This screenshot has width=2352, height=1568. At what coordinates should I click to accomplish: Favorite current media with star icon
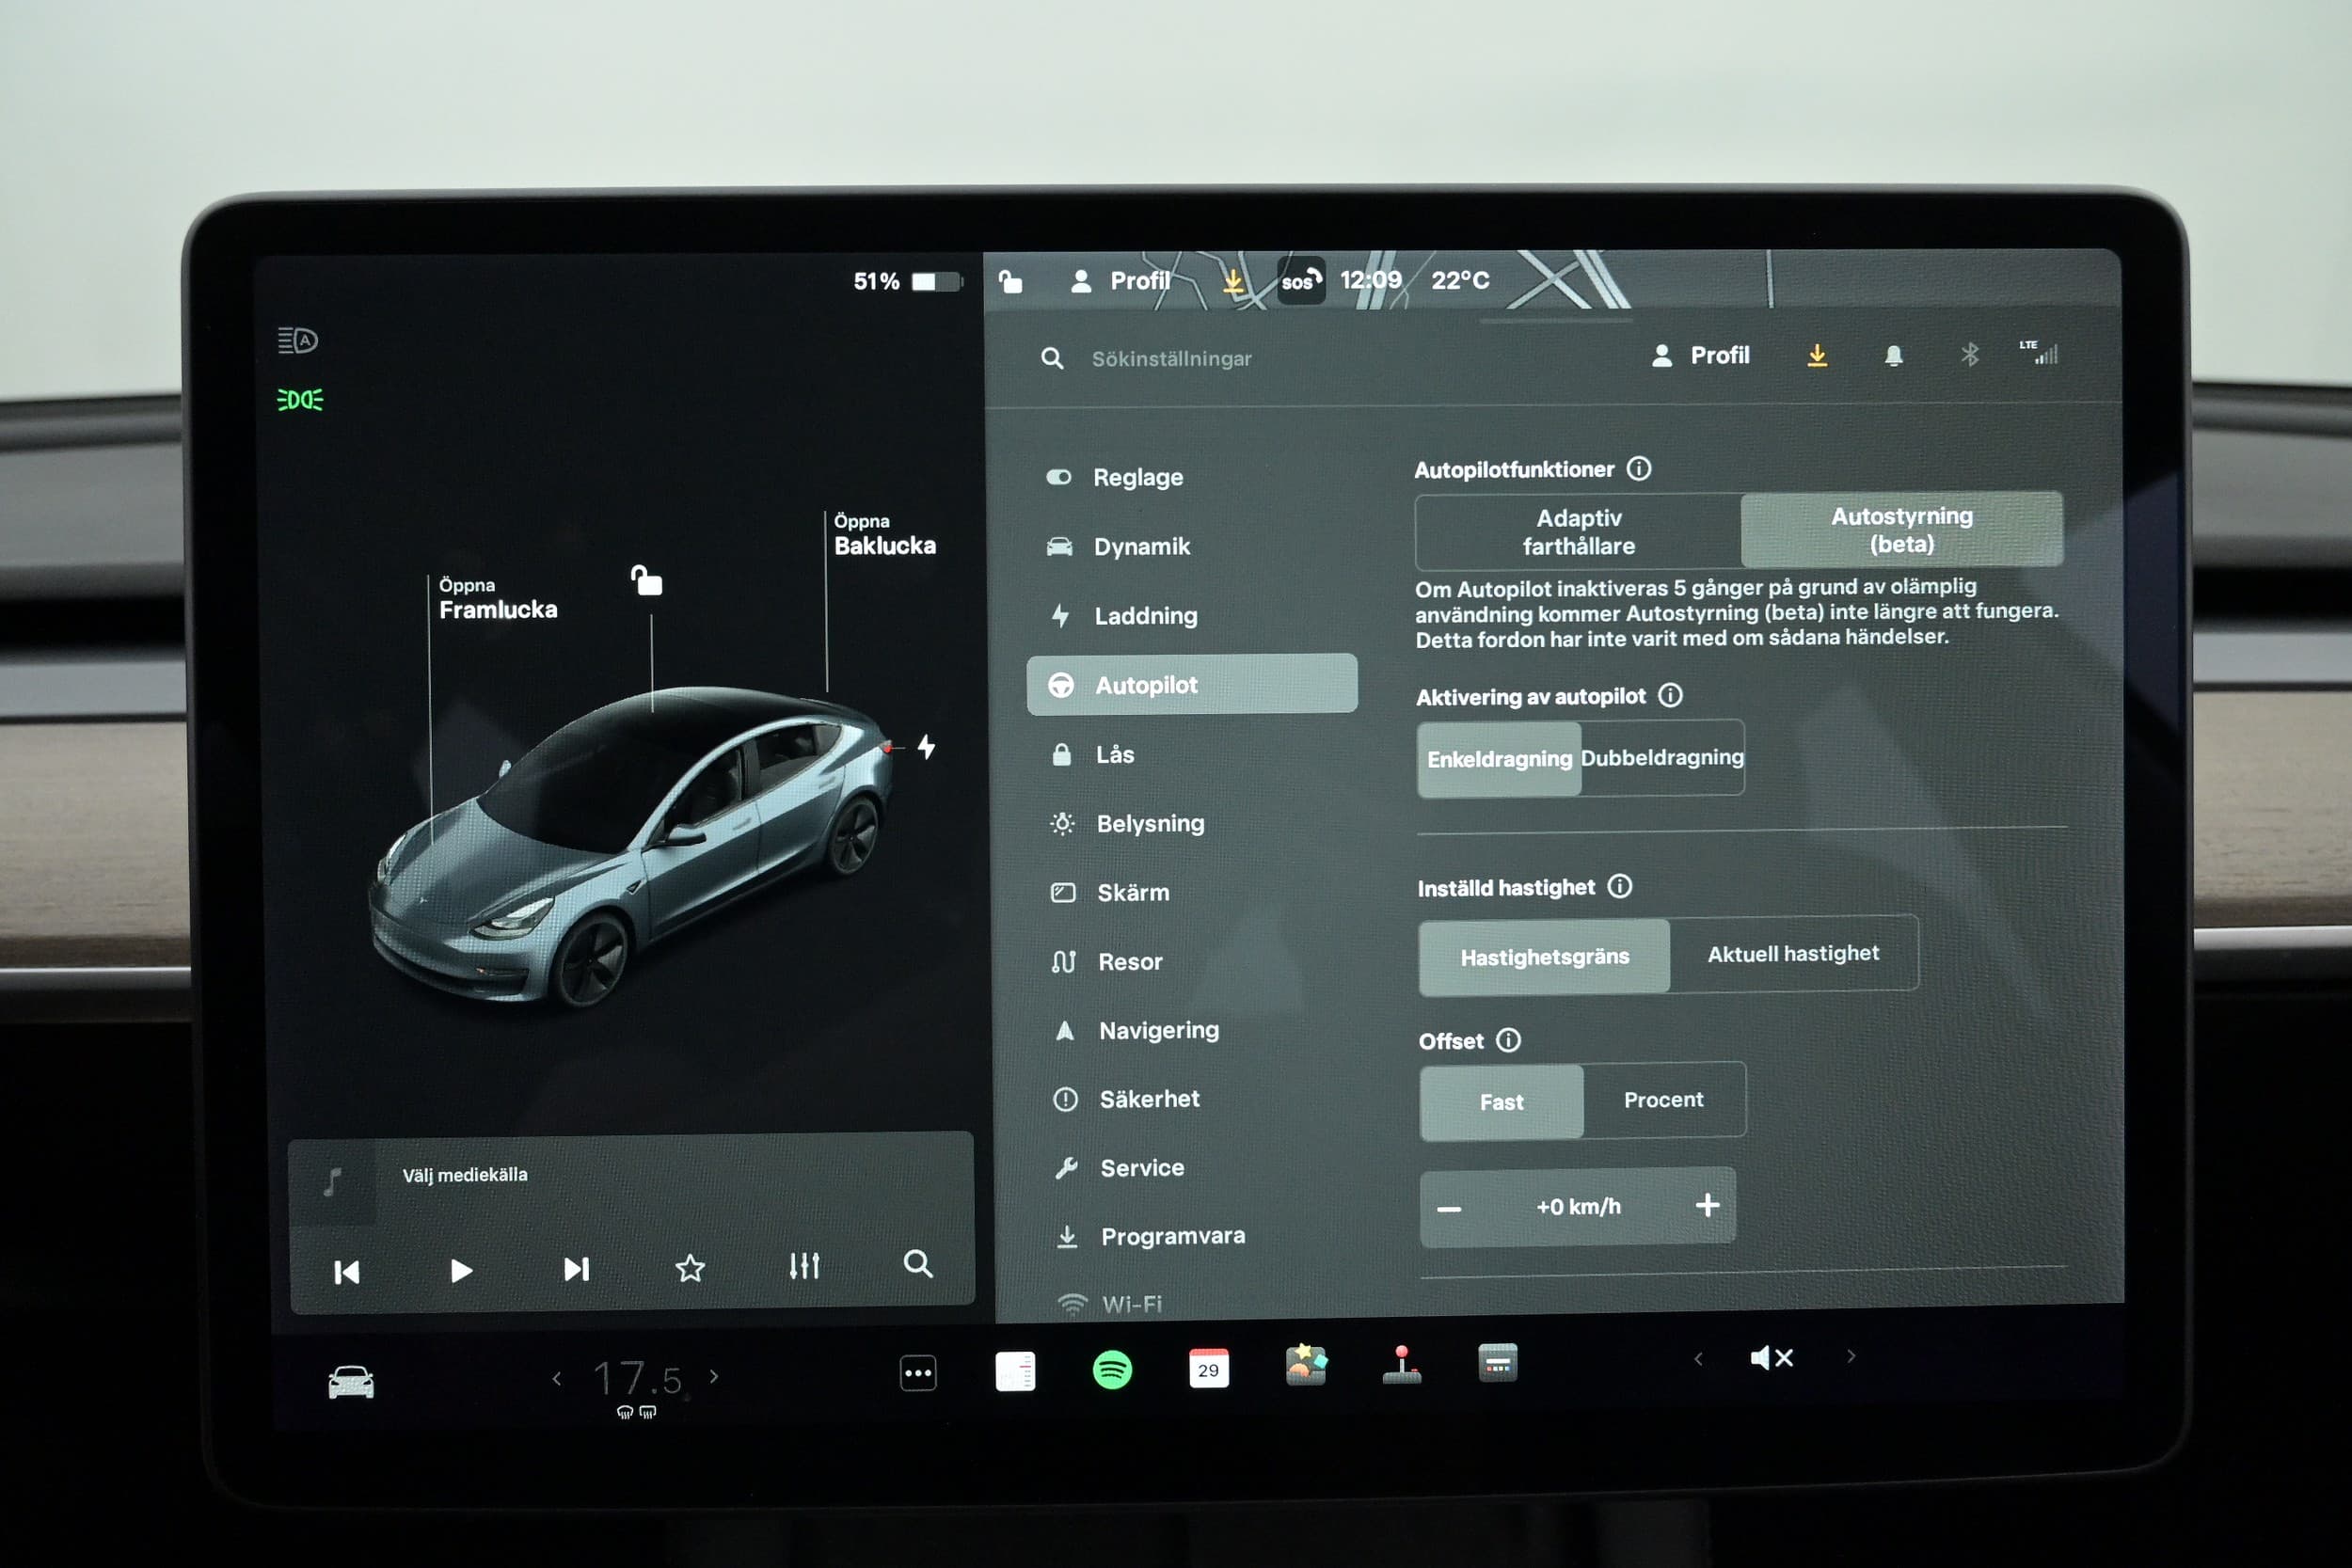[690, 1268]
